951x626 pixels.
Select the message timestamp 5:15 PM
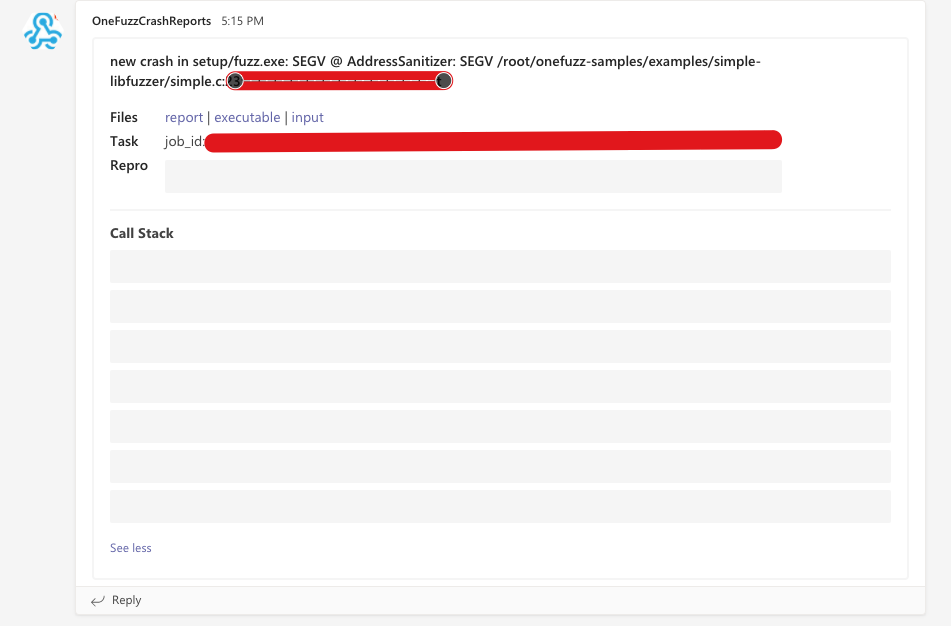[243, 20]
